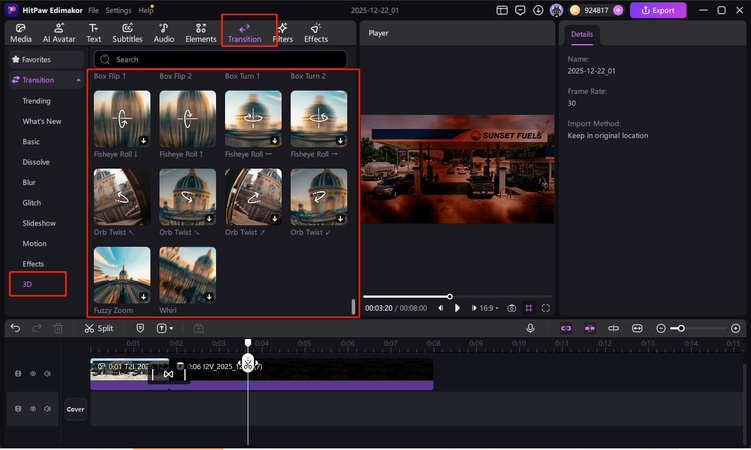Open the 16:9 aspect ratio dropdown

(x=489, y=308)
